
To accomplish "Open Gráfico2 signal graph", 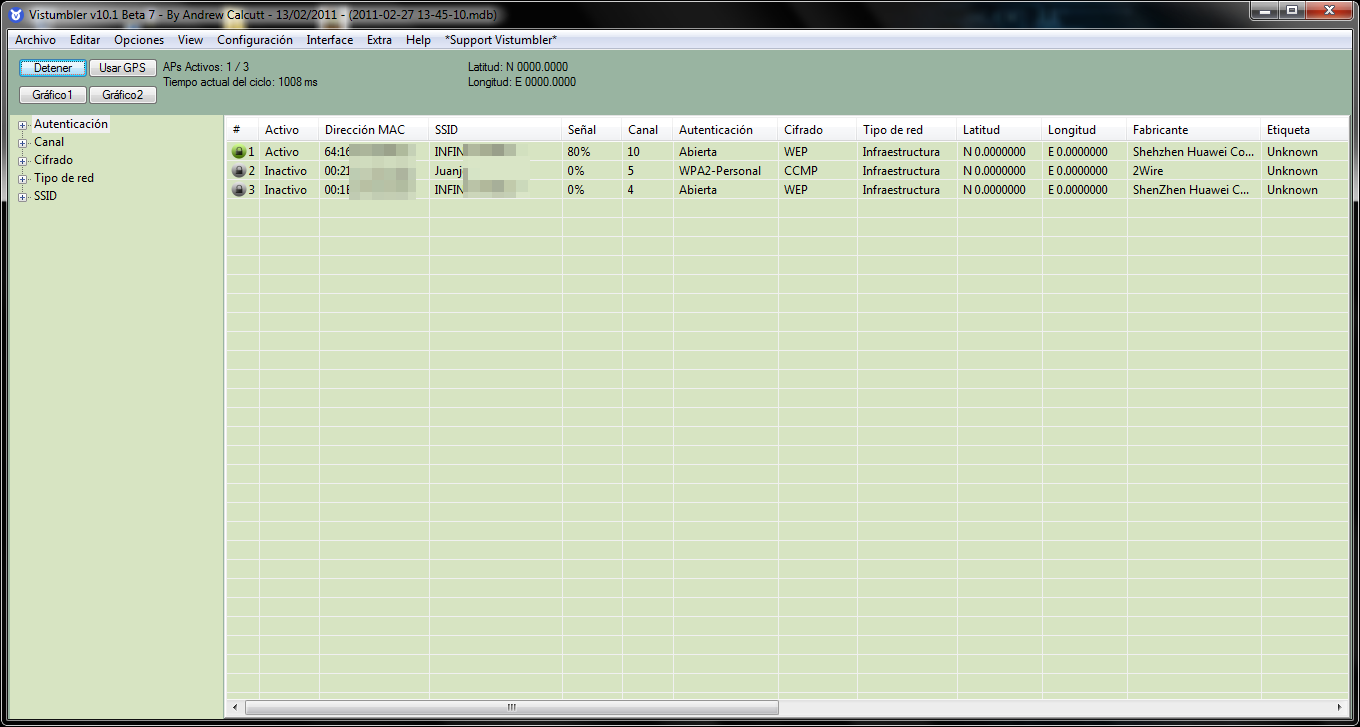I will (x=122, y=95).
